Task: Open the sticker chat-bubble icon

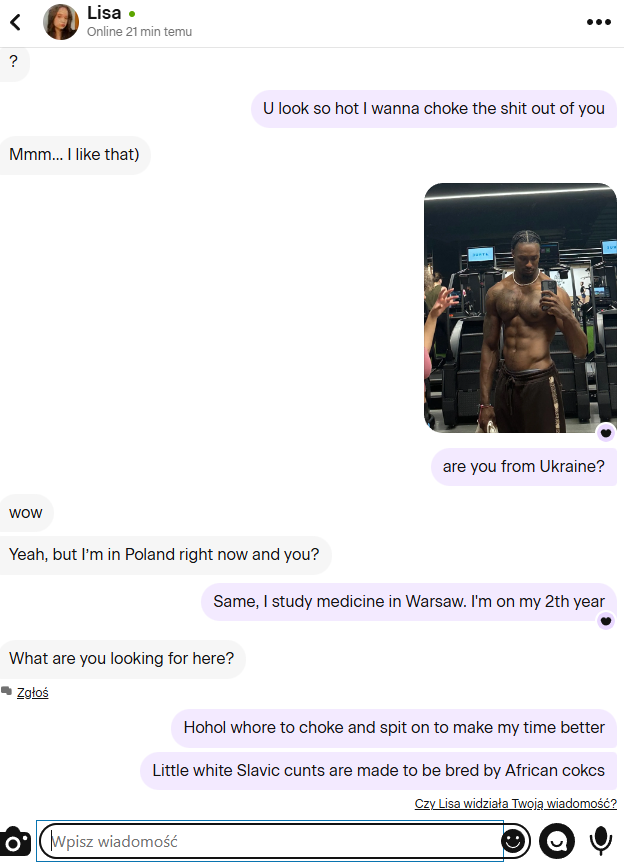Action: [x=556, y=841]
